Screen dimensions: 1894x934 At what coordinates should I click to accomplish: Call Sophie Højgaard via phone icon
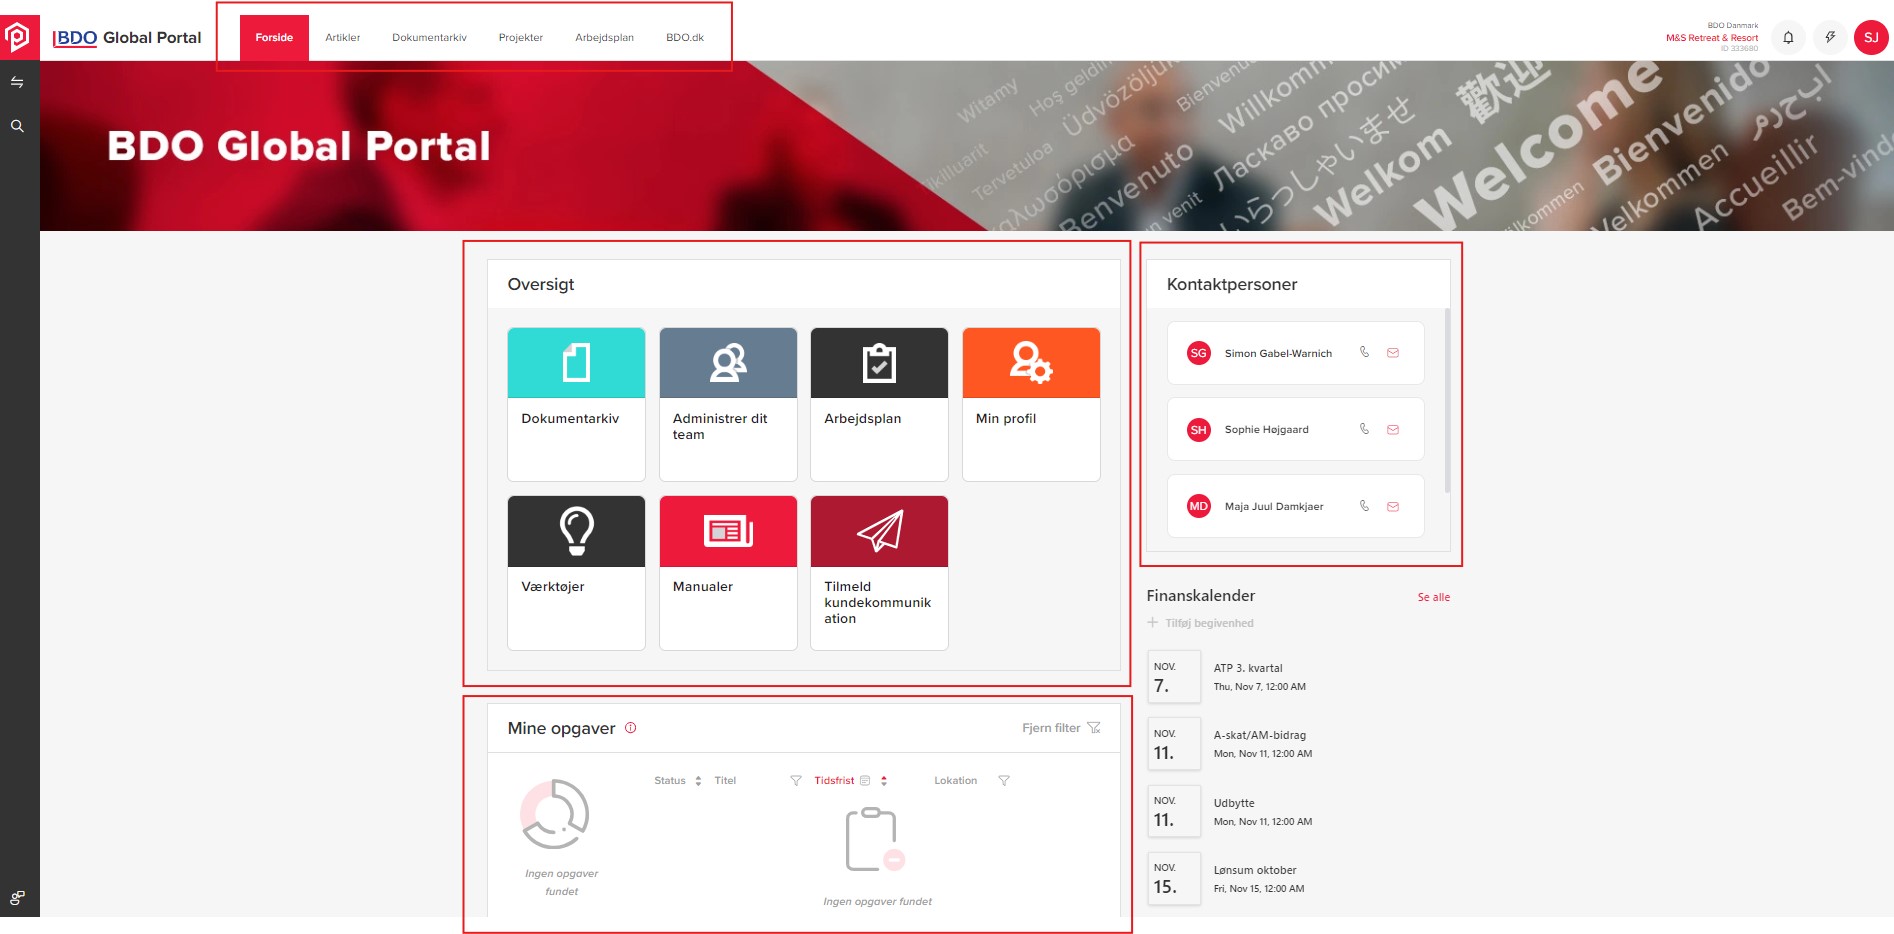click(1364, 429)
